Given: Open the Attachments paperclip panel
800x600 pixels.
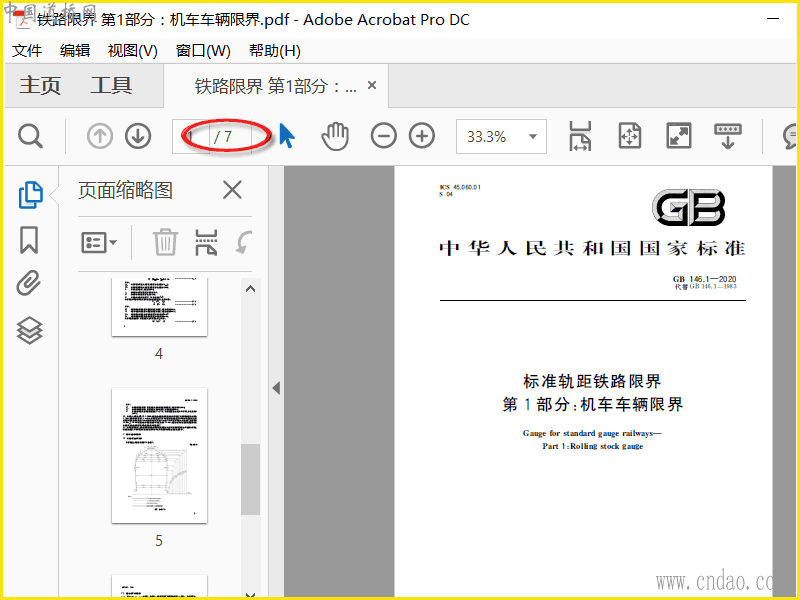Looking at the screenshot, I should point(29,283).
